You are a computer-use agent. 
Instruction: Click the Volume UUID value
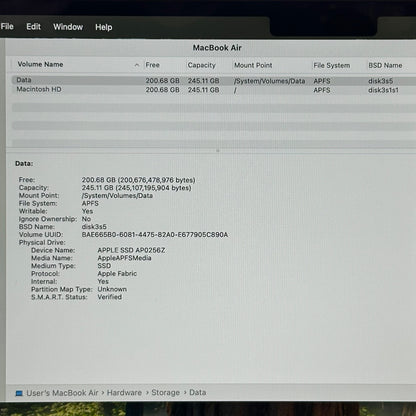155,235
